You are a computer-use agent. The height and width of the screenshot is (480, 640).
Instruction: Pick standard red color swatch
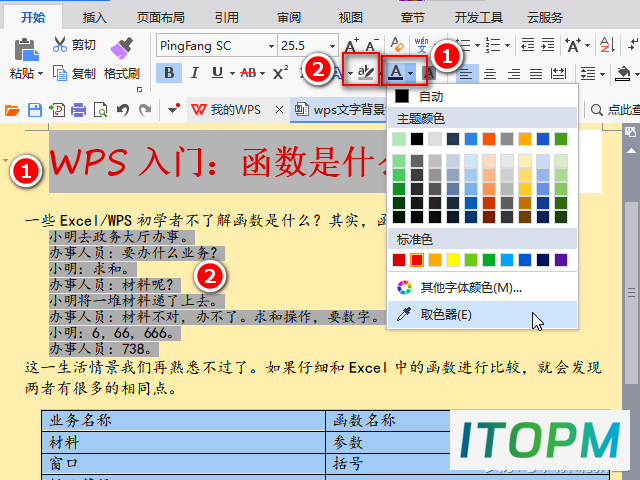click(x=417, y=260)
